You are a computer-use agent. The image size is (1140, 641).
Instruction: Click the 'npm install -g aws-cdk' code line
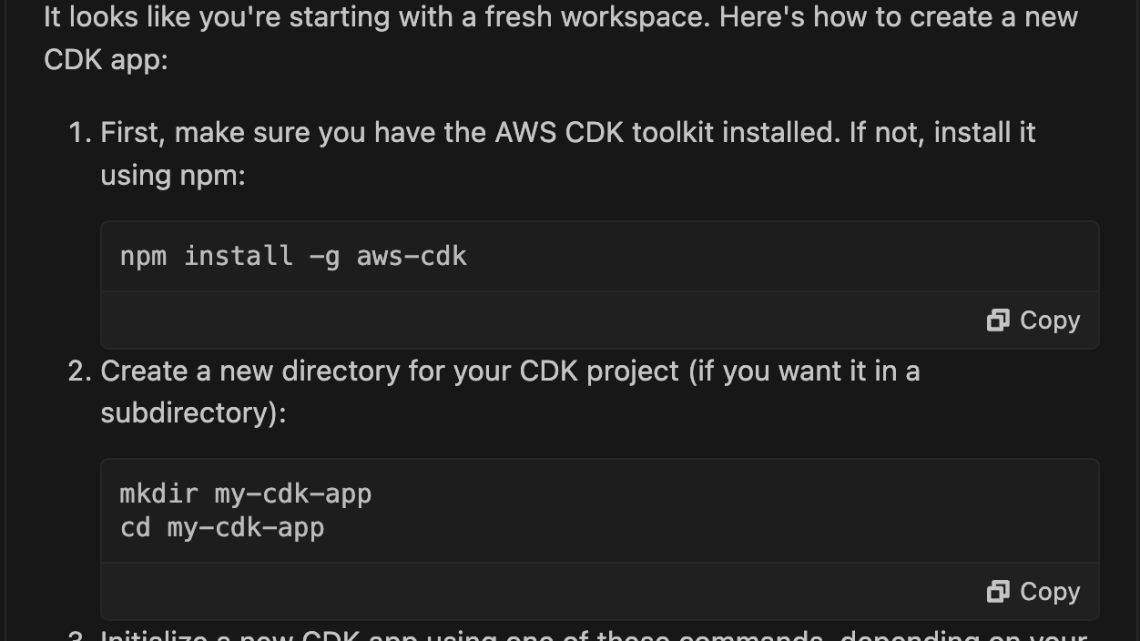[x=293, y=257]
